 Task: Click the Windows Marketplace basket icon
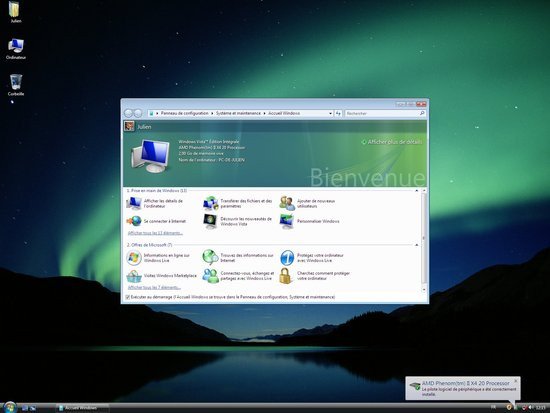[x=134, y=276]
